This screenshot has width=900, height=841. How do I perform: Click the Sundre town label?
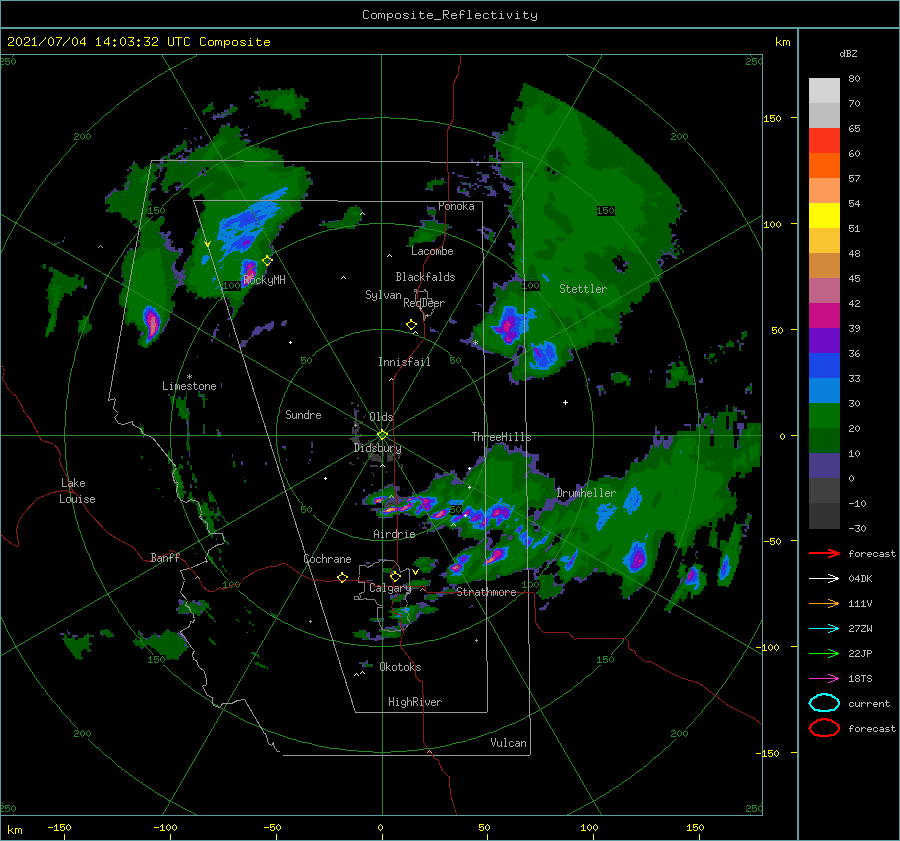pyautogui.click(x=303, y=414)
